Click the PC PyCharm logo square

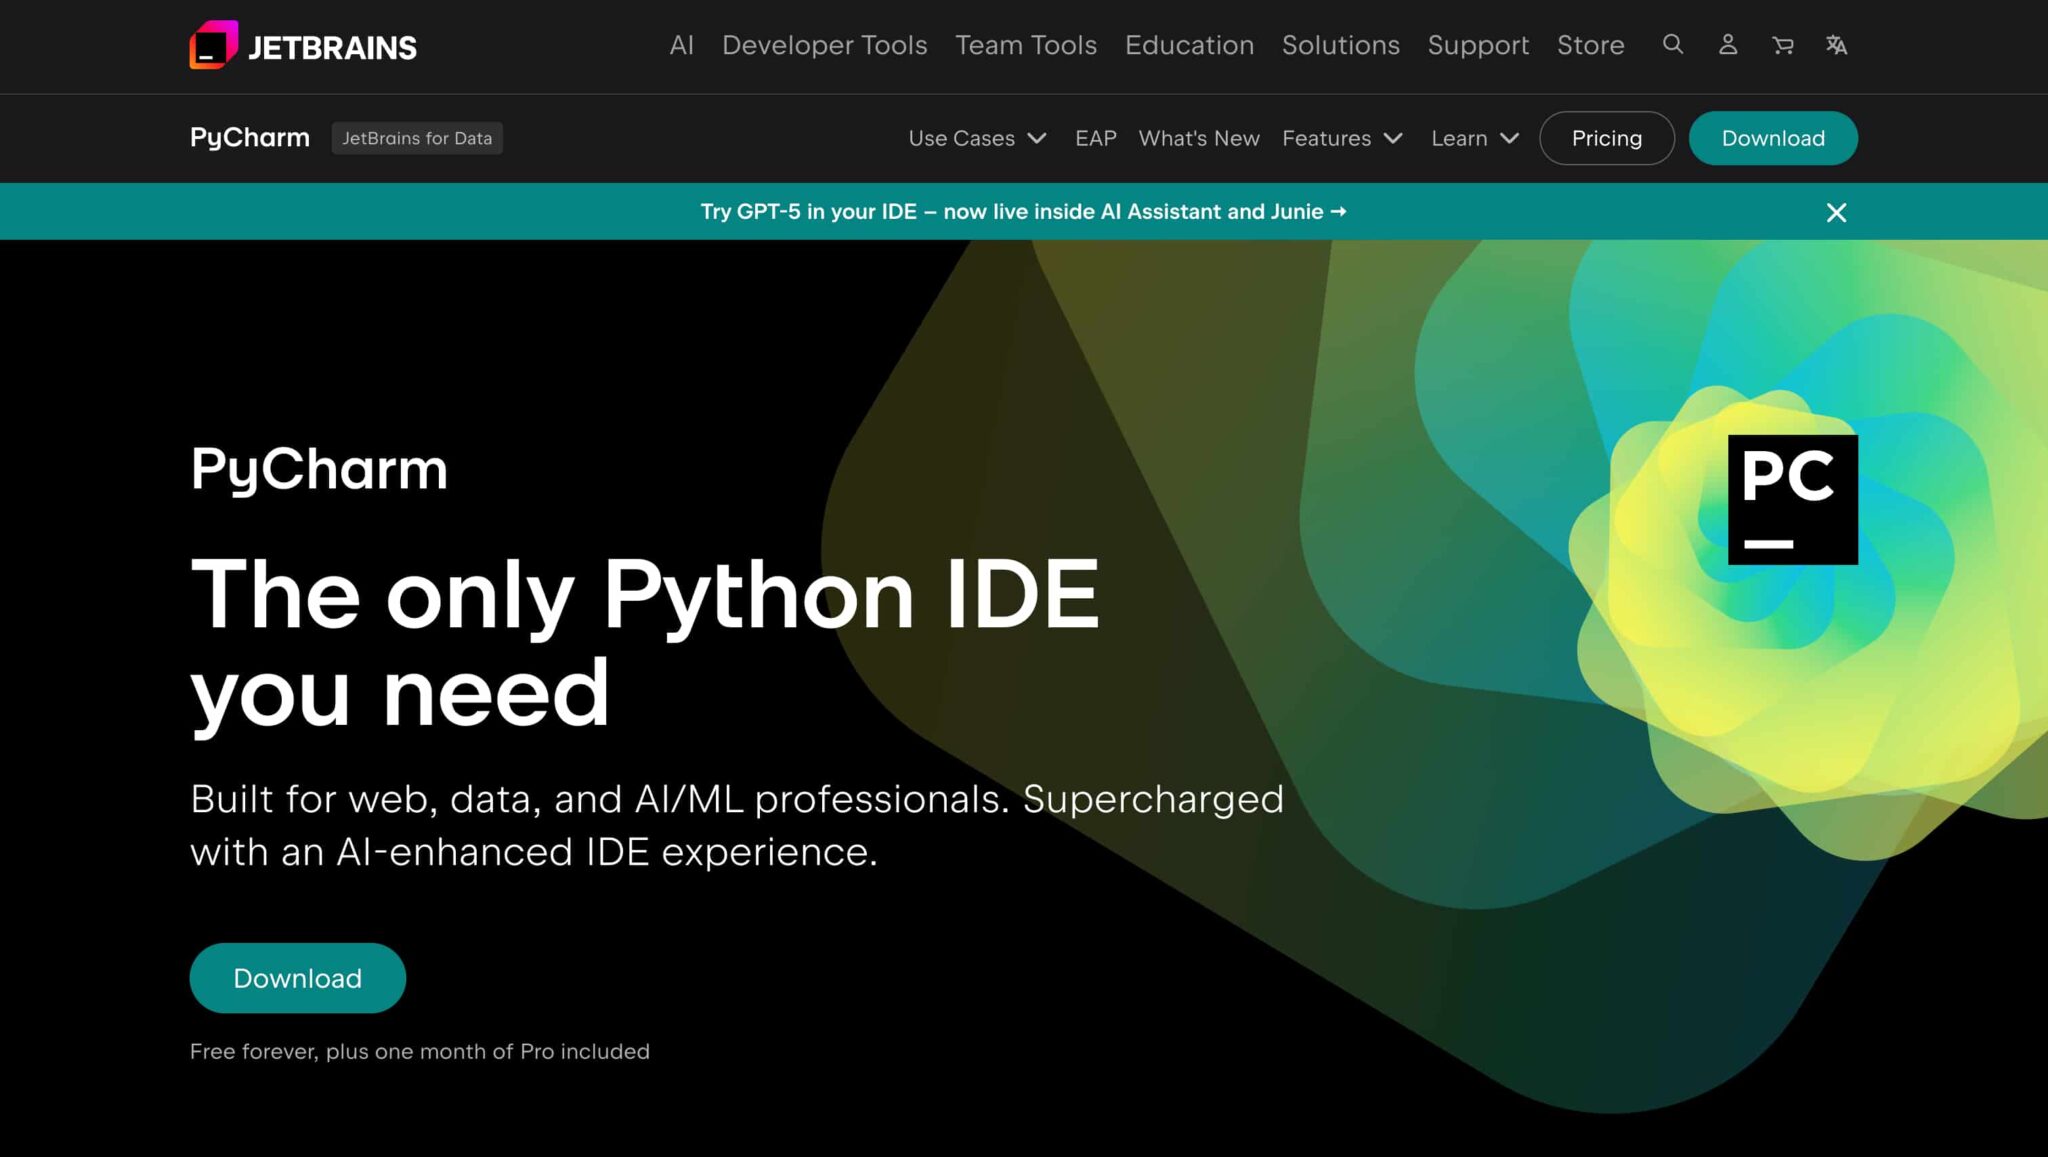tap(1792, 499)
